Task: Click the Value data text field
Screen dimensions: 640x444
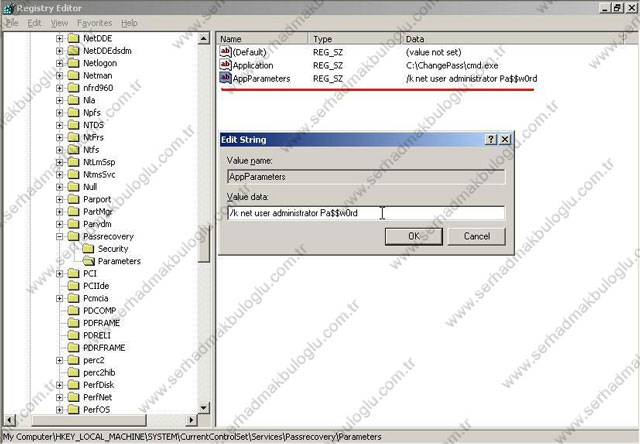Action: point(365,213)
